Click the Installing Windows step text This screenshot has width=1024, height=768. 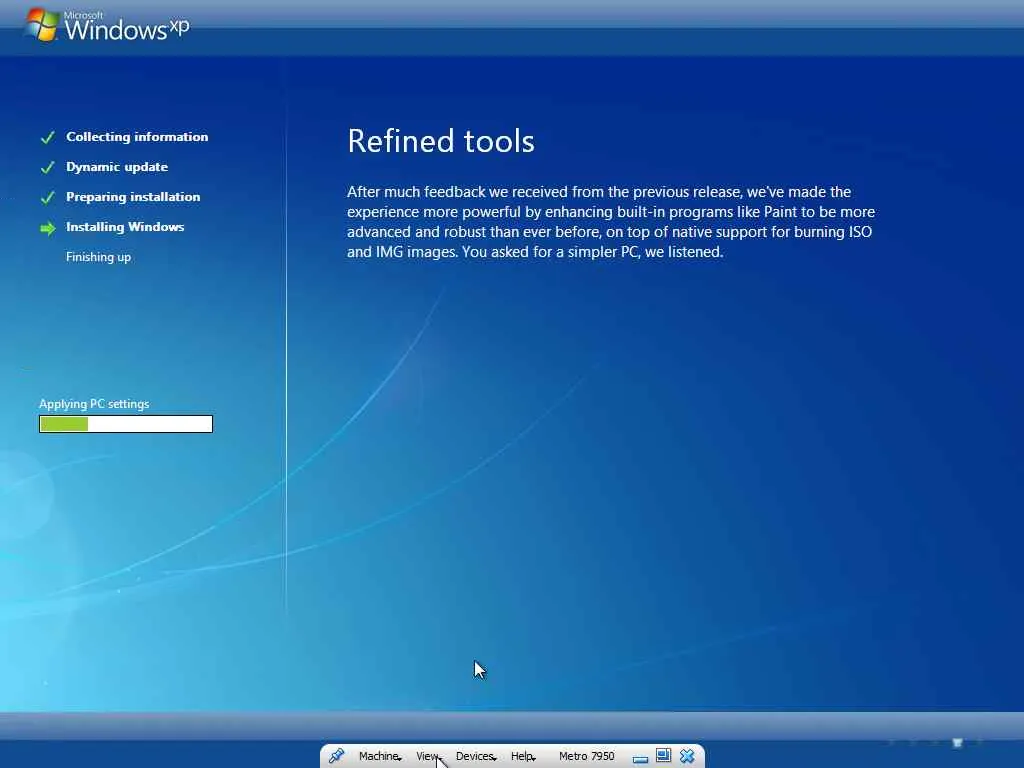(x=125, y=227)
